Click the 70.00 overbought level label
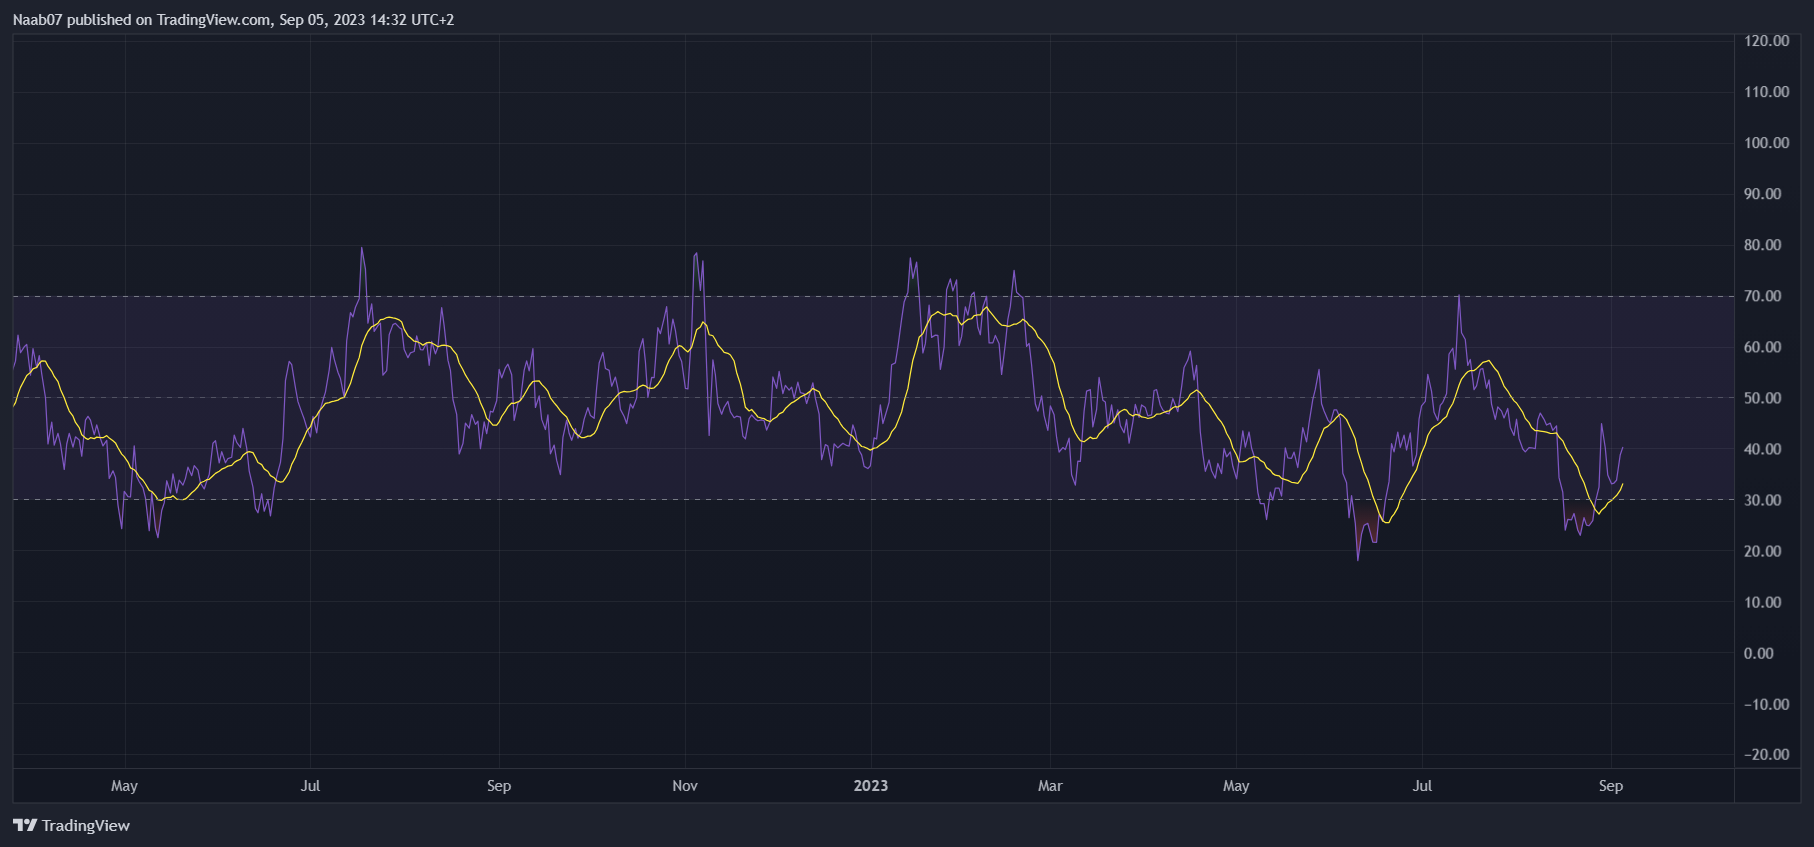This screenshot has height=847, width=1814. tap(1763, 296)
